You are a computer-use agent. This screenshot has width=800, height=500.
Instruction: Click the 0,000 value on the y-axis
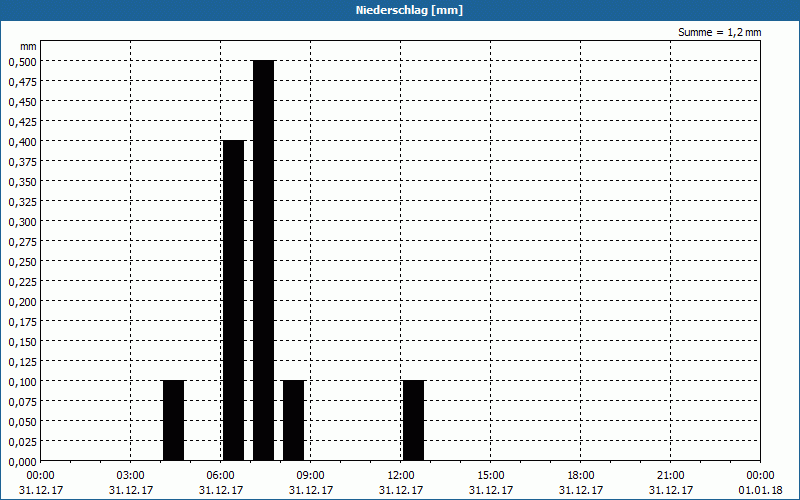pyautogui.click(x=22, y=461)
